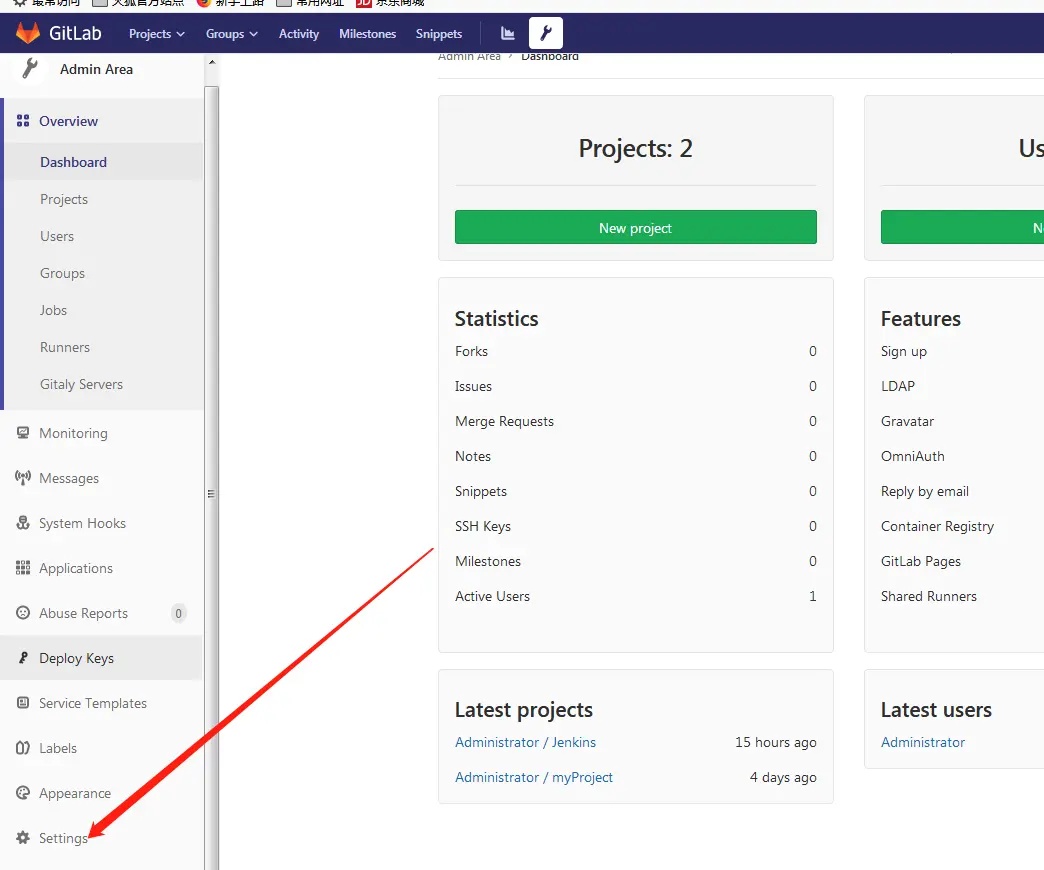
Task: Open the Groups dropdown in navbar
Action: click(x=231, y=34)
